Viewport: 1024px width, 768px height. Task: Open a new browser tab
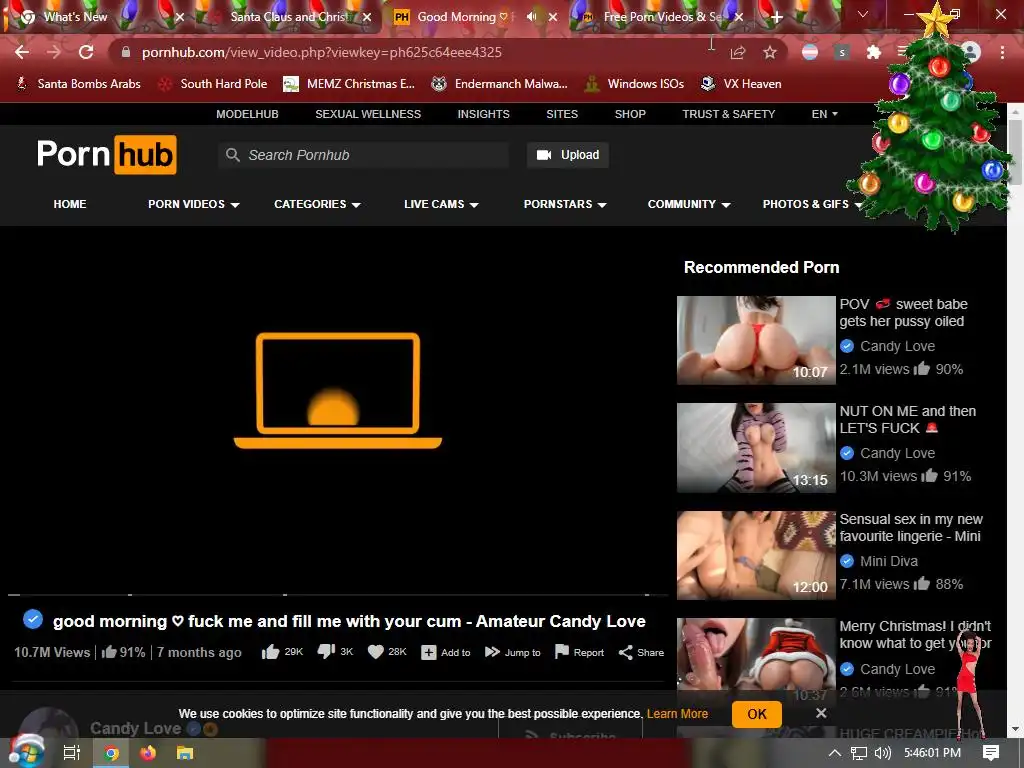coord(776,18)
